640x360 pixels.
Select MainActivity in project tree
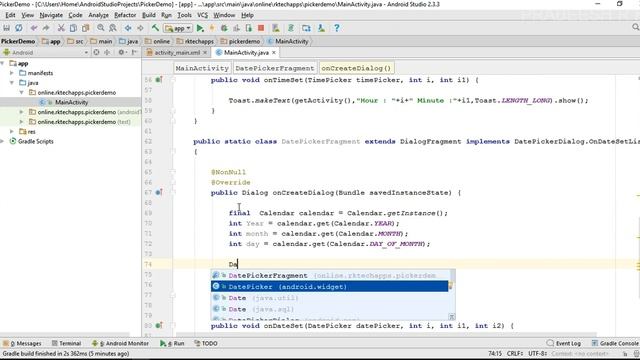click(70, 102)
